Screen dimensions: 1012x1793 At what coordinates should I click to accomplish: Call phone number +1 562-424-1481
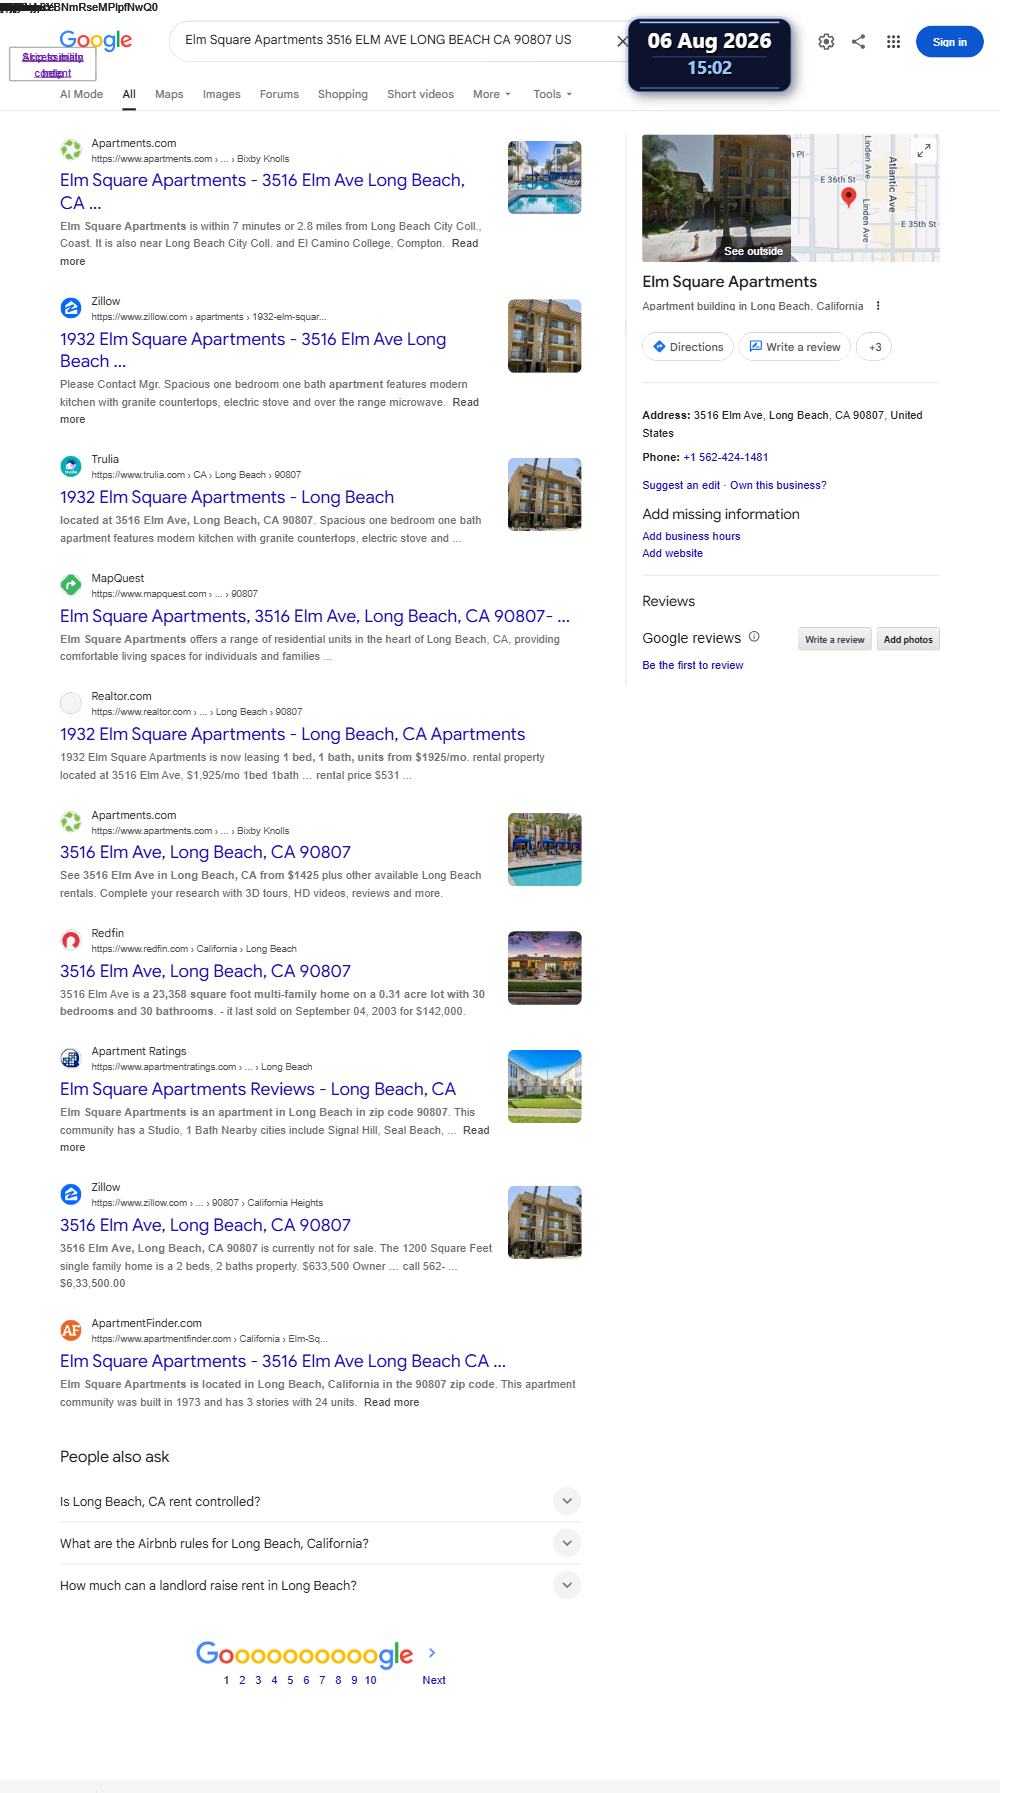click(726, 457)
